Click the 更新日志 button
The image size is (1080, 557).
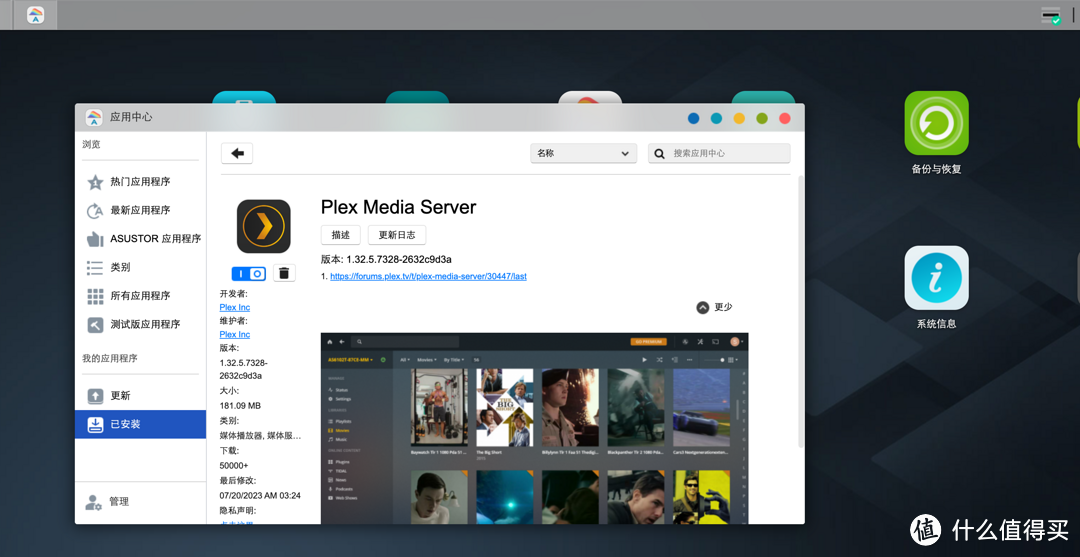pyautogui.click(x=397, y=235)
